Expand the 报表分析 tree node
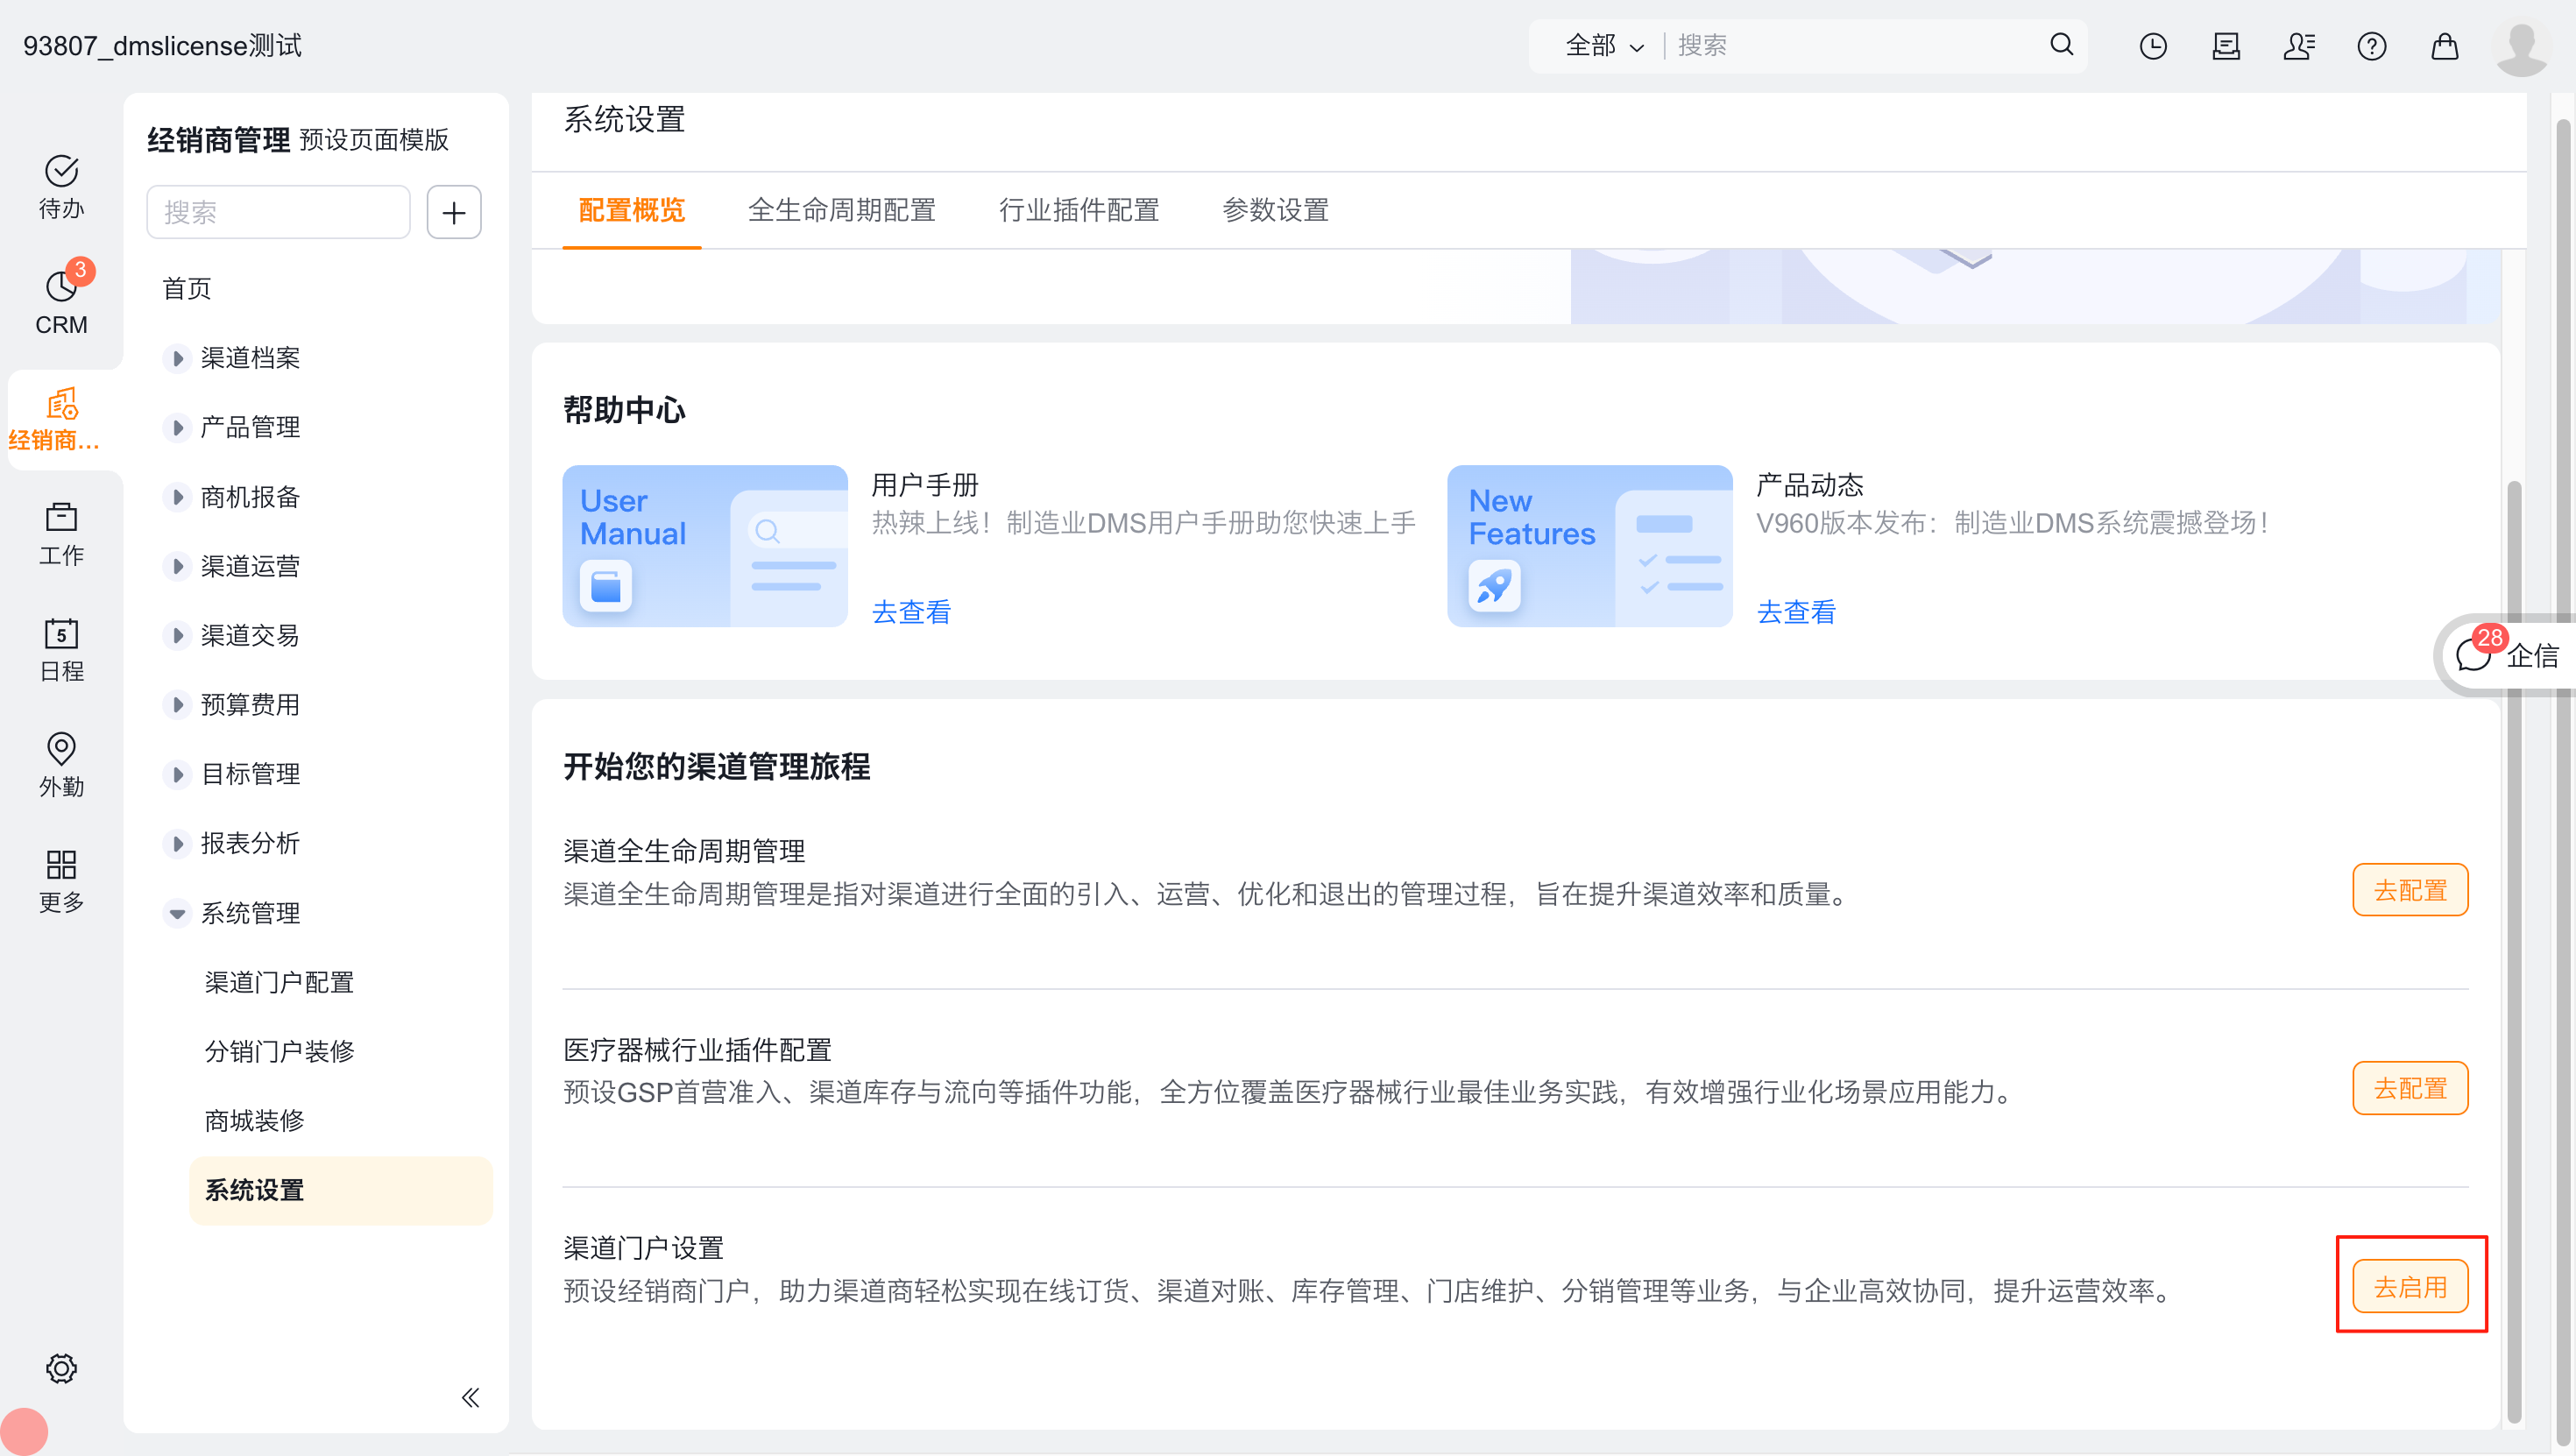The image size is (2576, 1456). pyautogui.click(x=177, y=843)
